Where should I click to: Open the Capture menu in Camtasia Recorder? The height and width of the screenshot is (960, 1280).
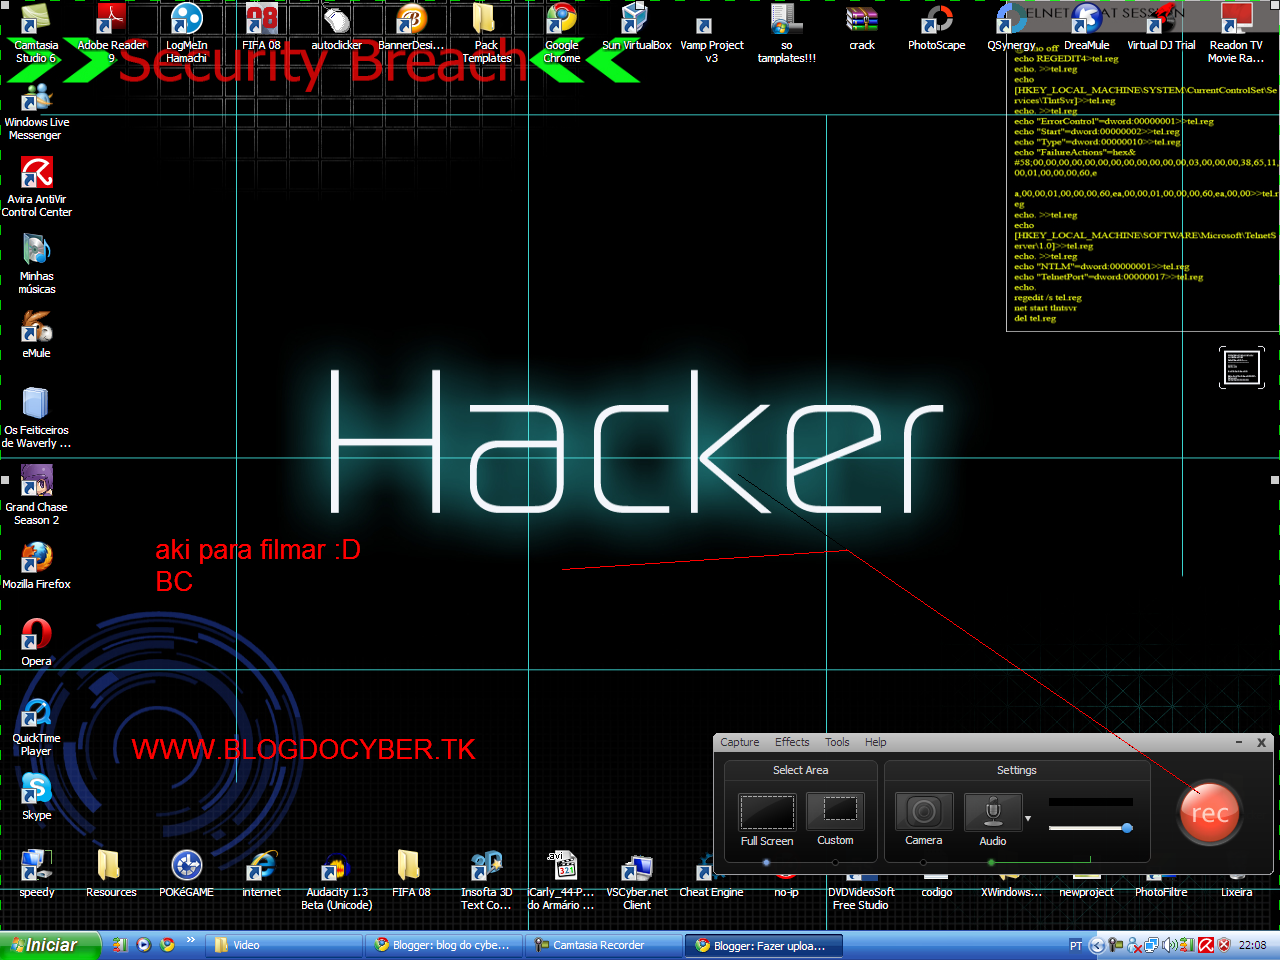(740, 742)
